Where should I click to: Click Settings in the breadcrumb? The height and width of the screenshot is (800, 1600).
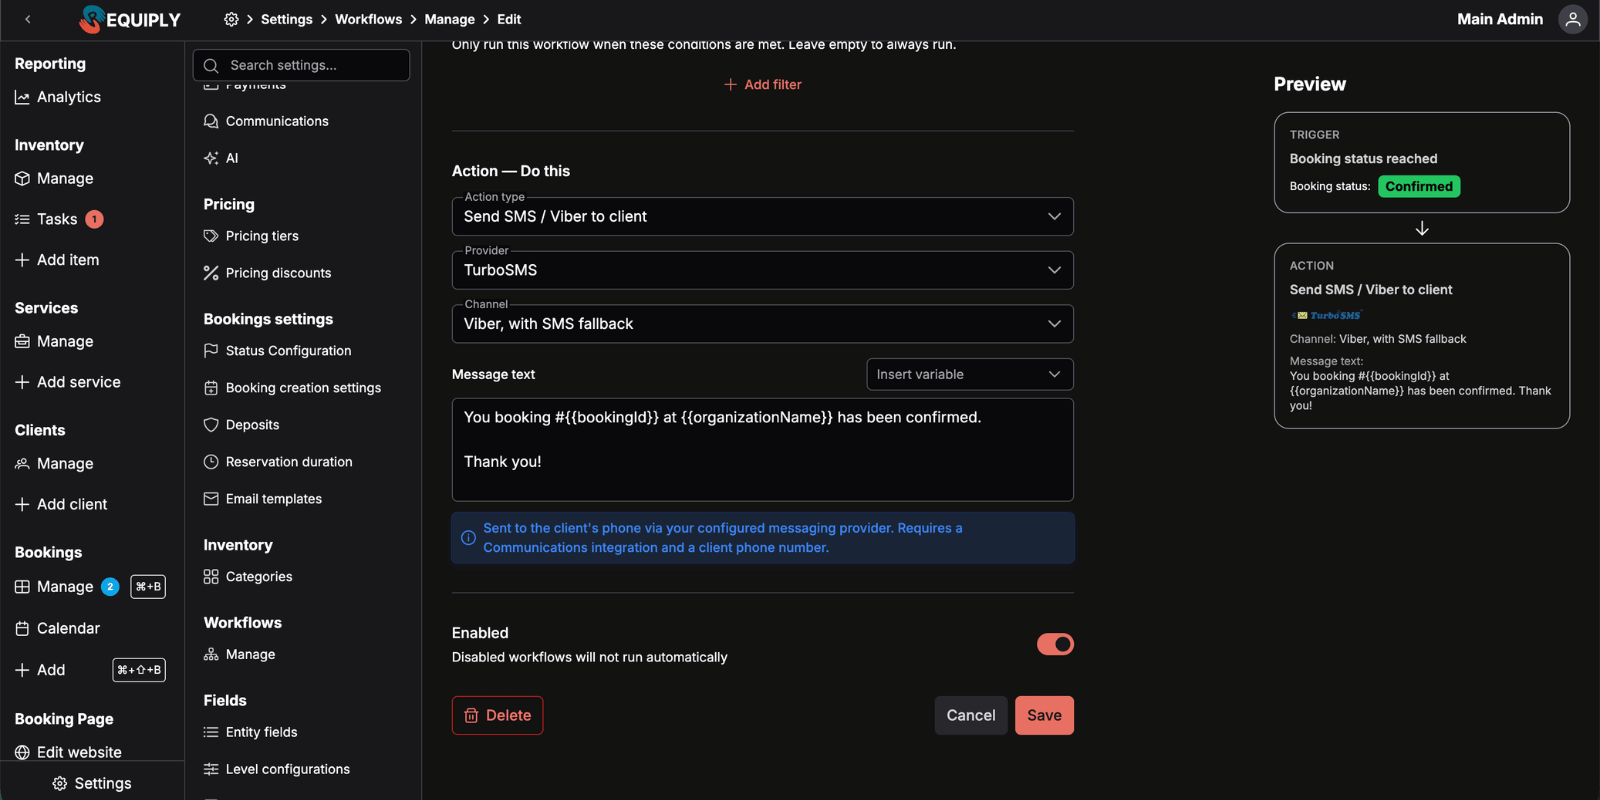(x=287, y=19)
